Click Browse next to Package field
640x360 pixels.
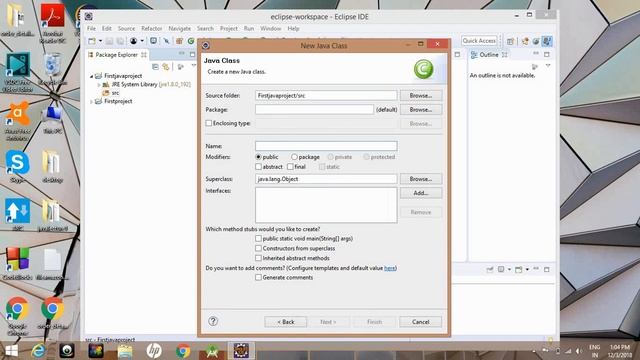coord(421,110)
